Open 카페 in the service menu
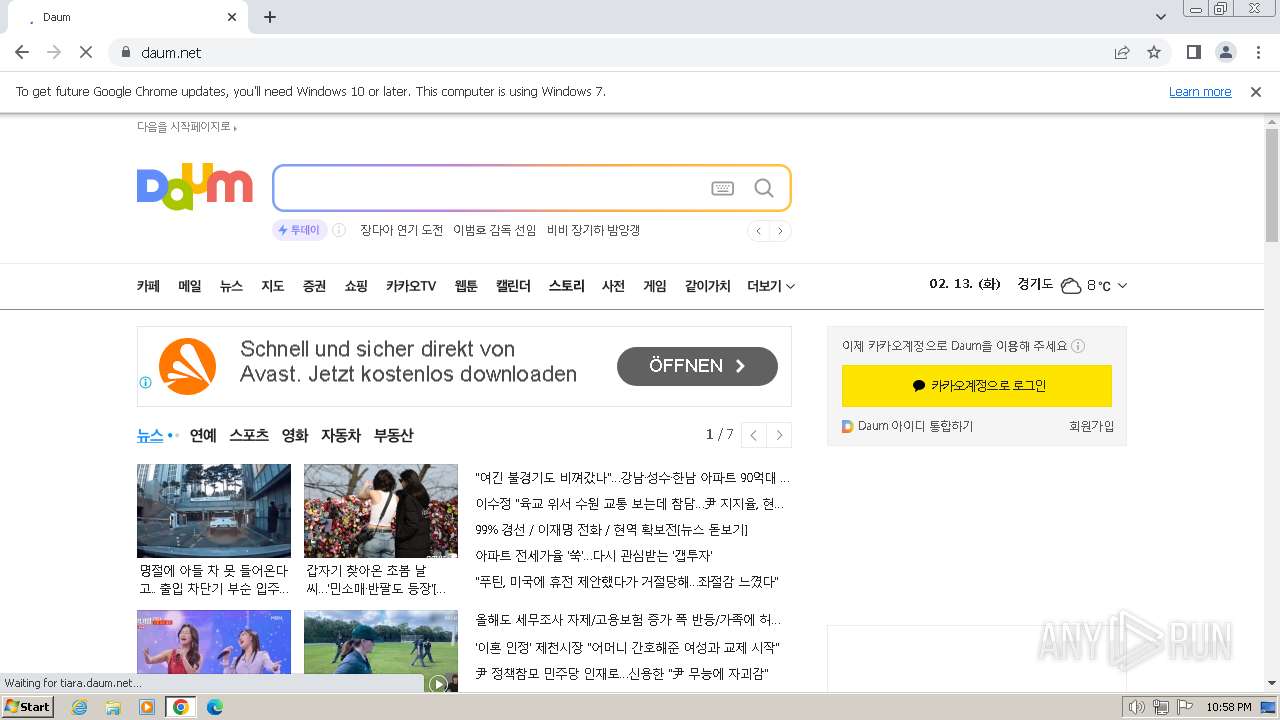This screenshot has width=1280, height=720. [x=148, y=286]
